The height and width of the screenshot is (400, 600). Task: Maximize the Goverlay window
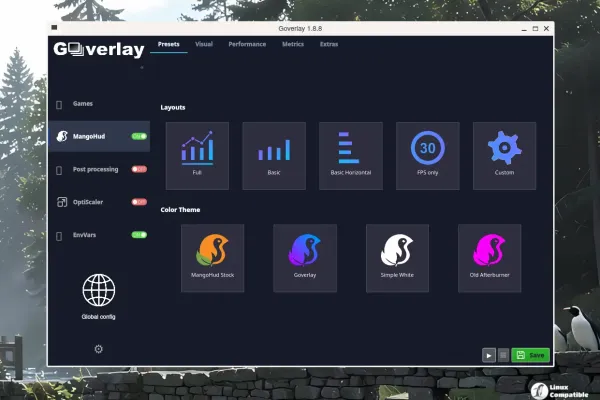tap(535, 29)
